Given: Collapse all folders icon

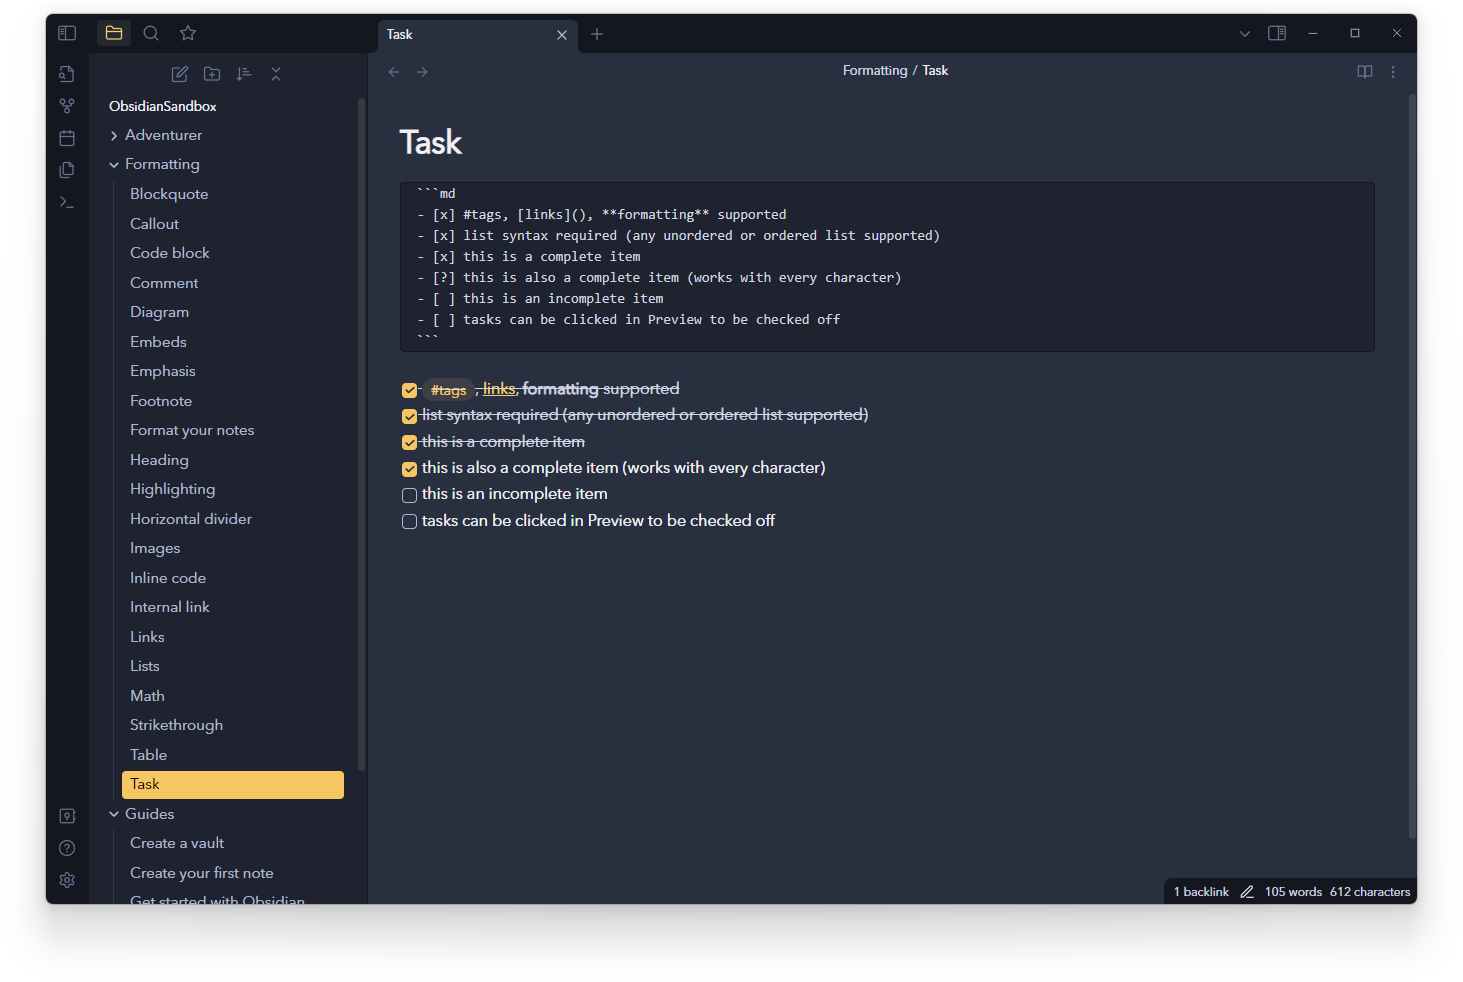Looking at the screenshot, I should coord(276,74).
